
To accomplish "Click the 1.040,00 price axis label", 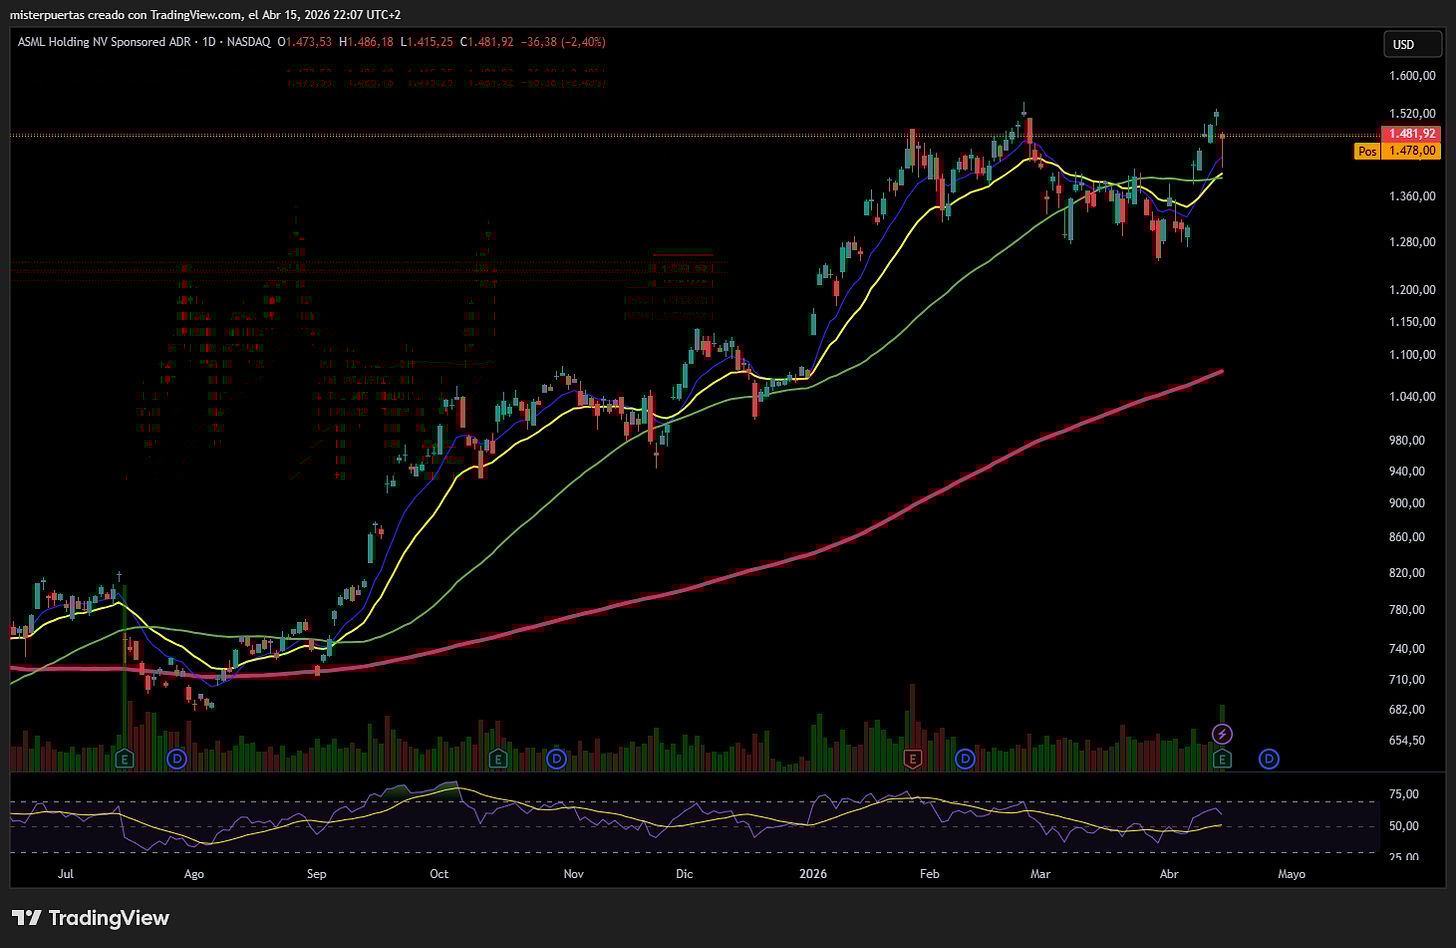I will tap(1412, 397).
